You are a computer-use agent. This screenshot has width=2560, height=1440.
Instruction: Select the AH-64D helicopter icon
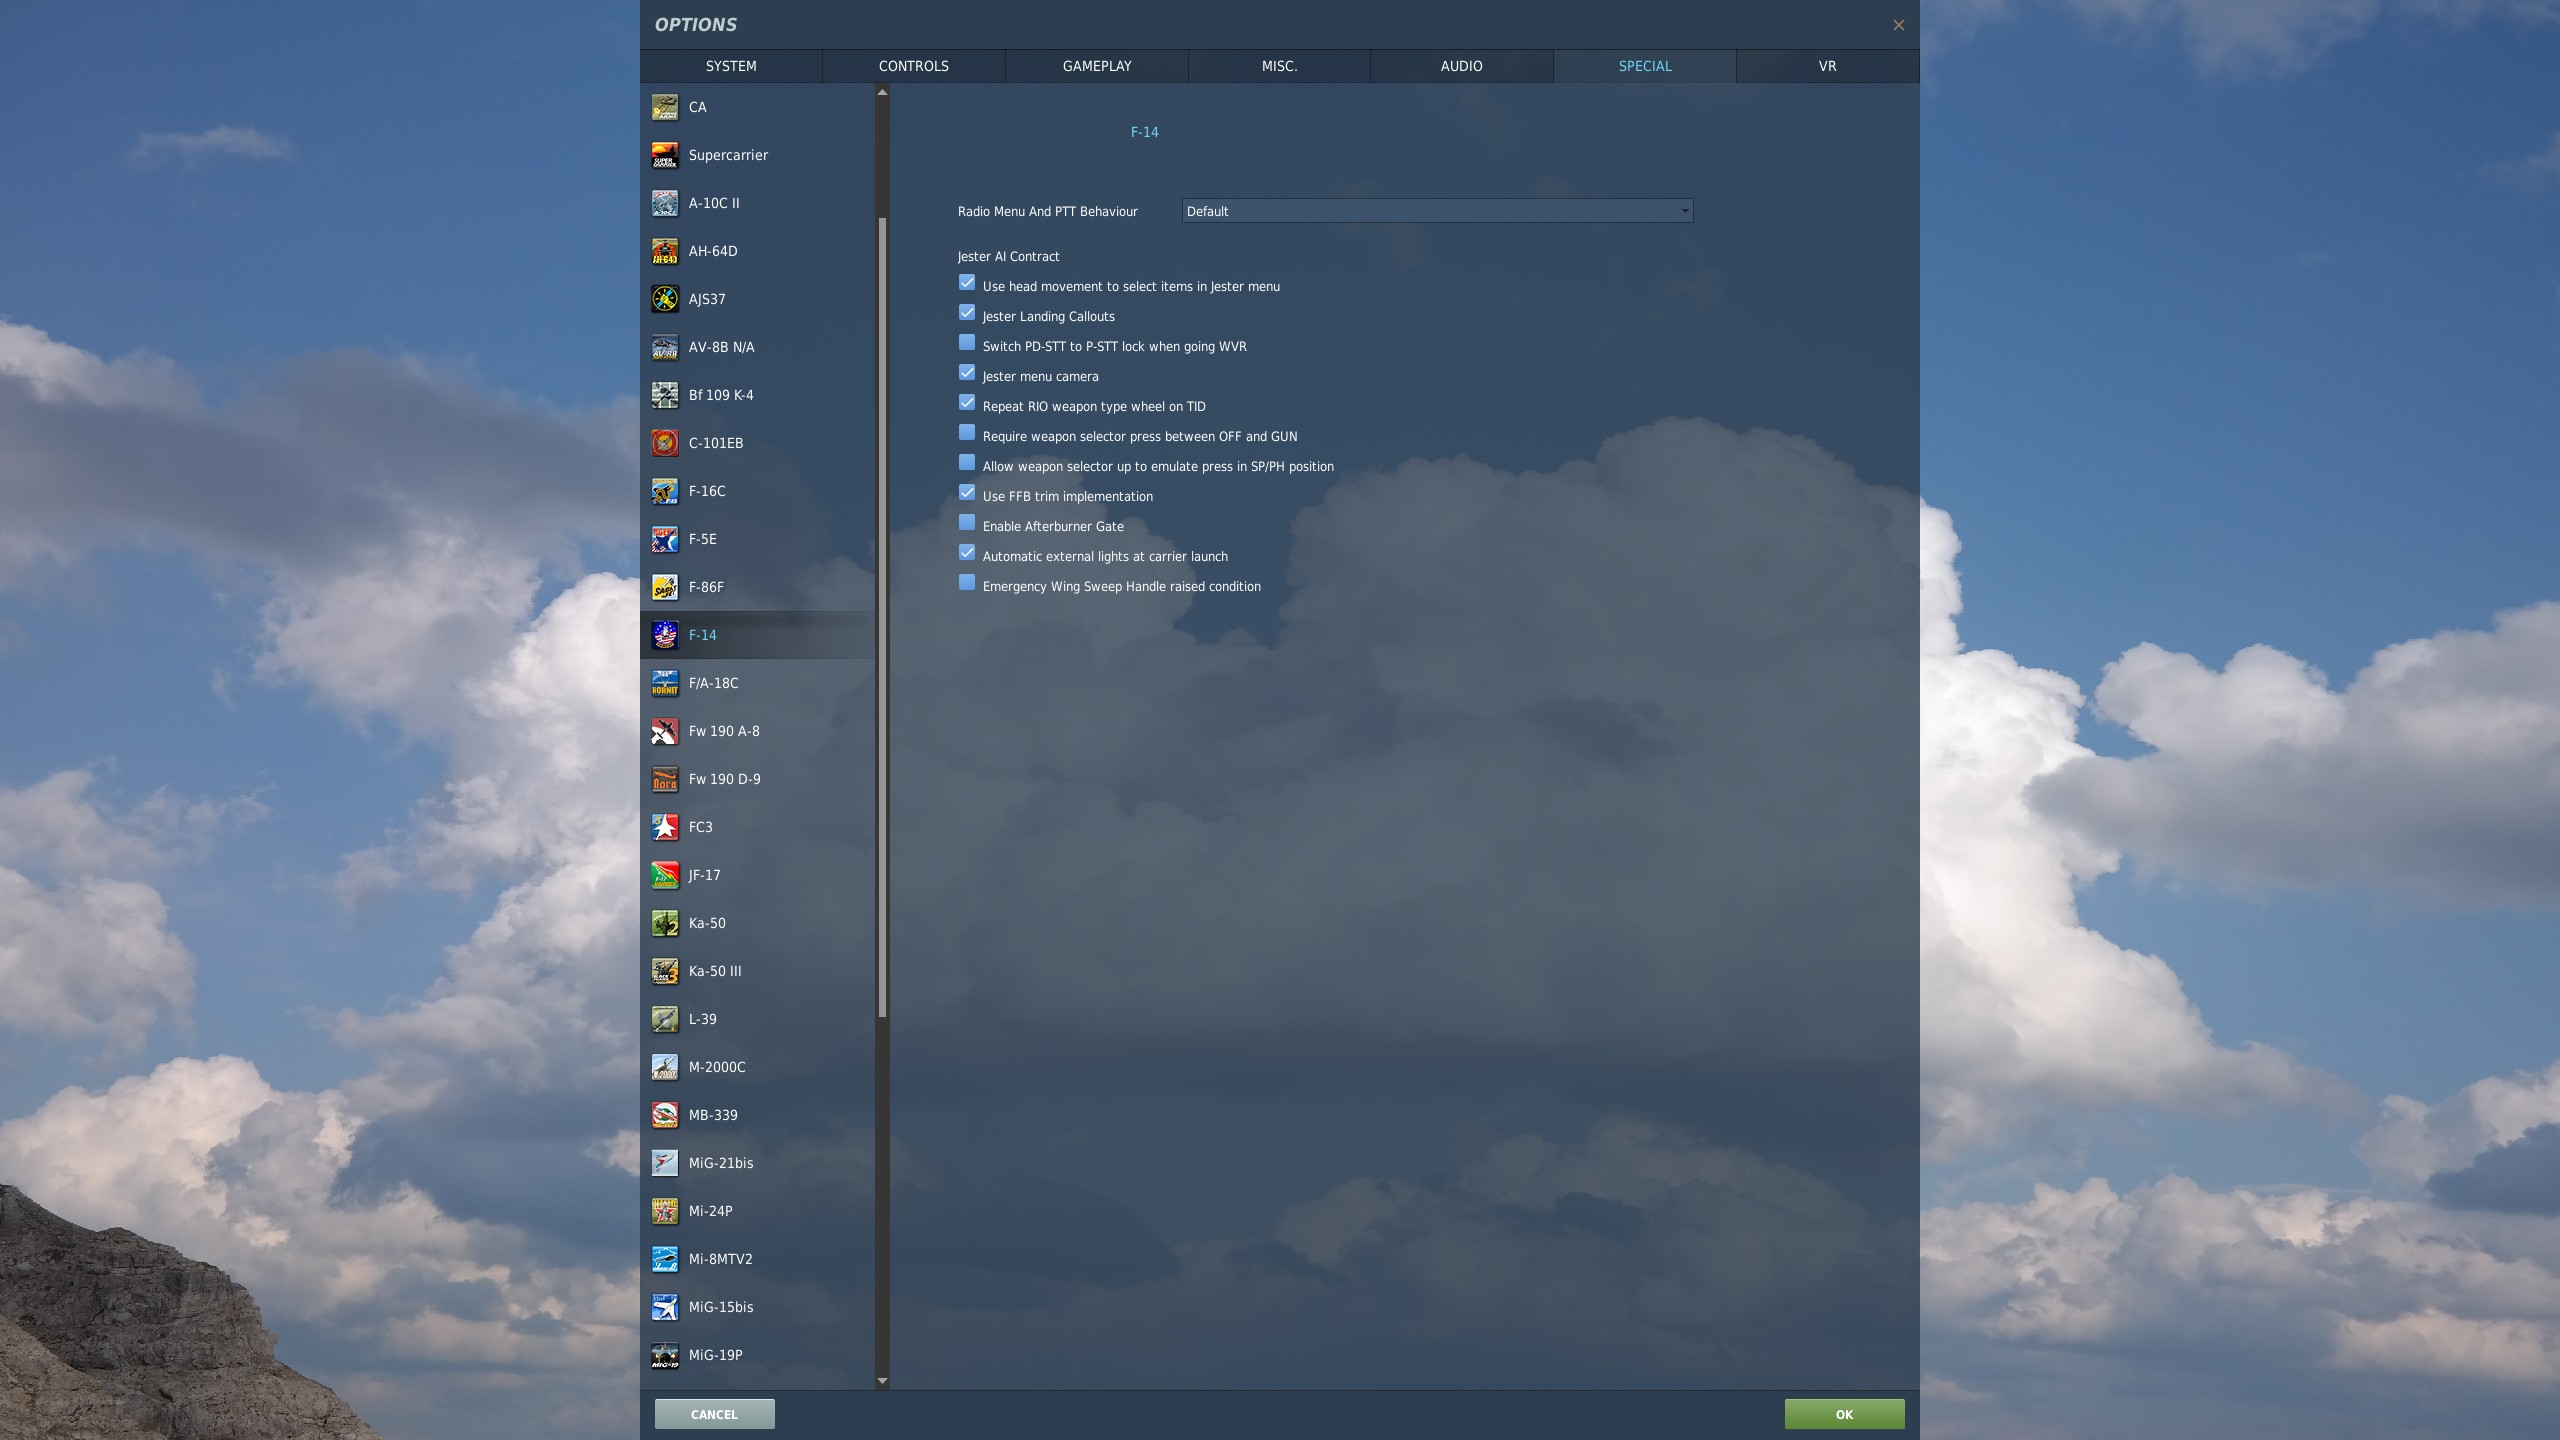pos(665,251)
